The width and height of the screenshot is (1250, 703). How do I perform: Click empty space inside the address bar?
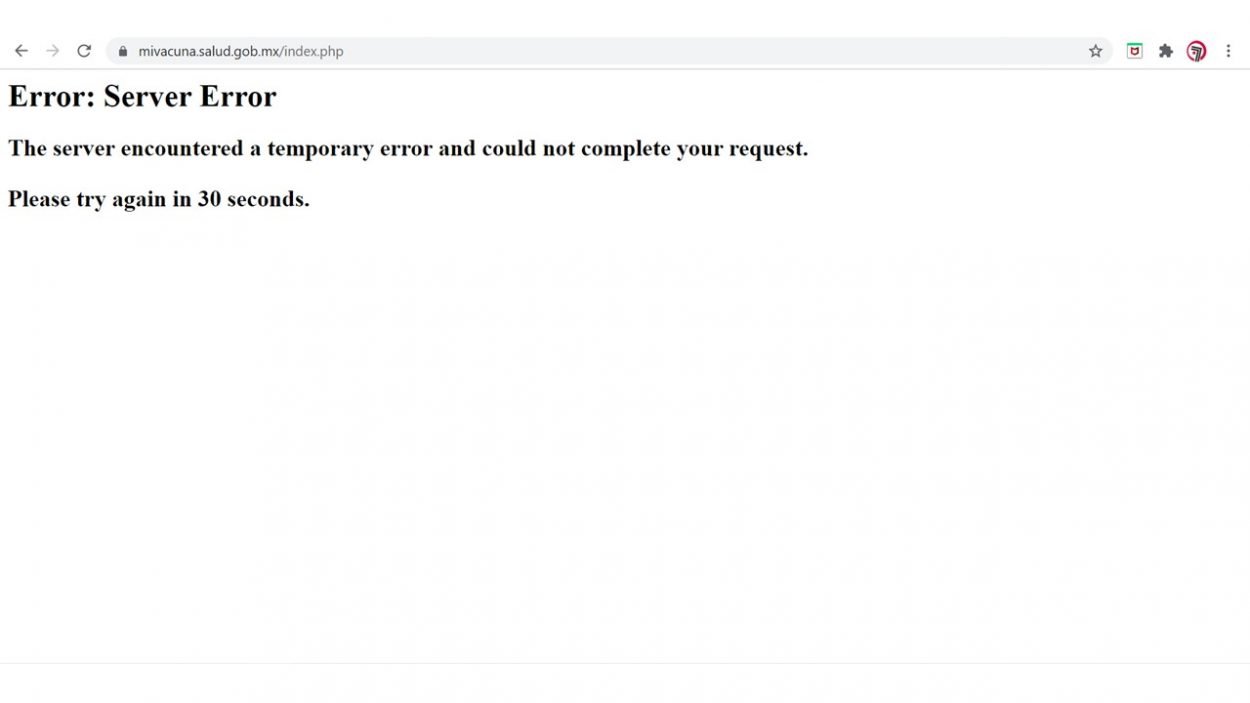700,51
